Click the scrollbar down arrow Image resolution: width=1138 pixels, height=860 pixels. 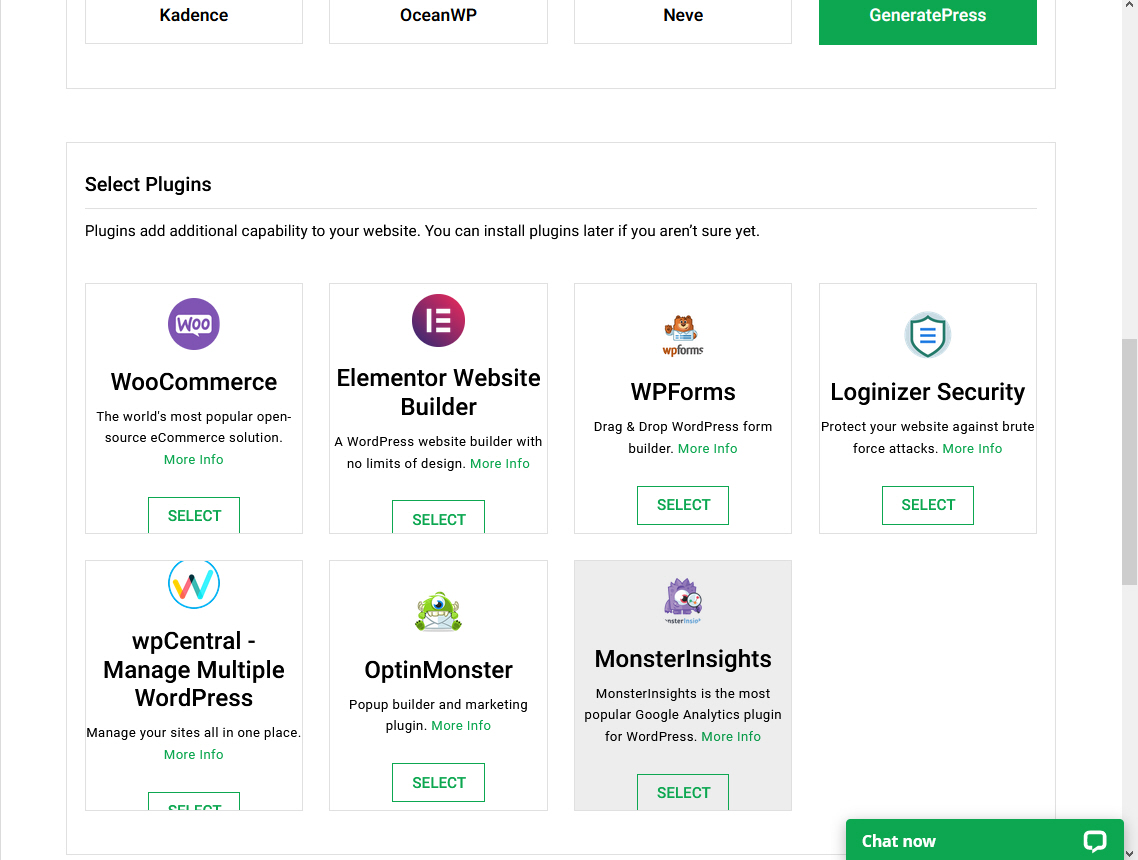click(x=1129, y=853)
